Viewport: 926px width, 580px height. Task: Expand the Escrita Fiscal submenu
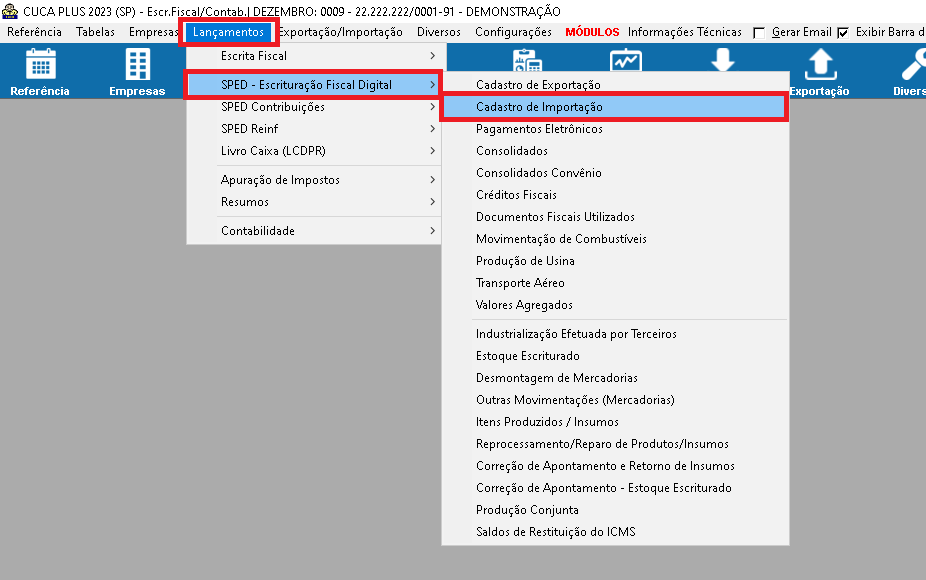pyautogui.click(x=314, y=56)
